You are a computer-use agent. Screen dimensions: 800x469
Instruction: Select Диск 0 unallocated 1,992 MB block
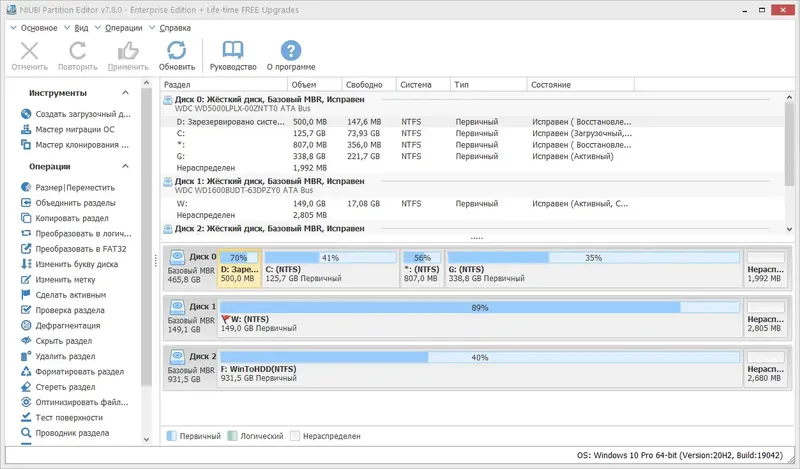[x=765, y=268]
